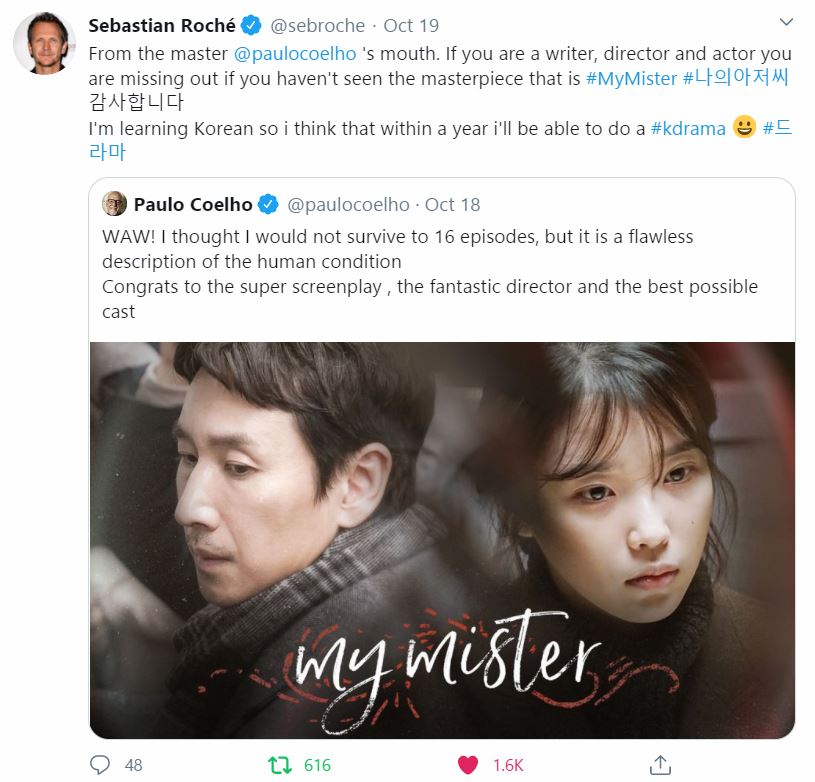Click the Paulo Coelho display name

pyautogui.click(x=193, y=204)
